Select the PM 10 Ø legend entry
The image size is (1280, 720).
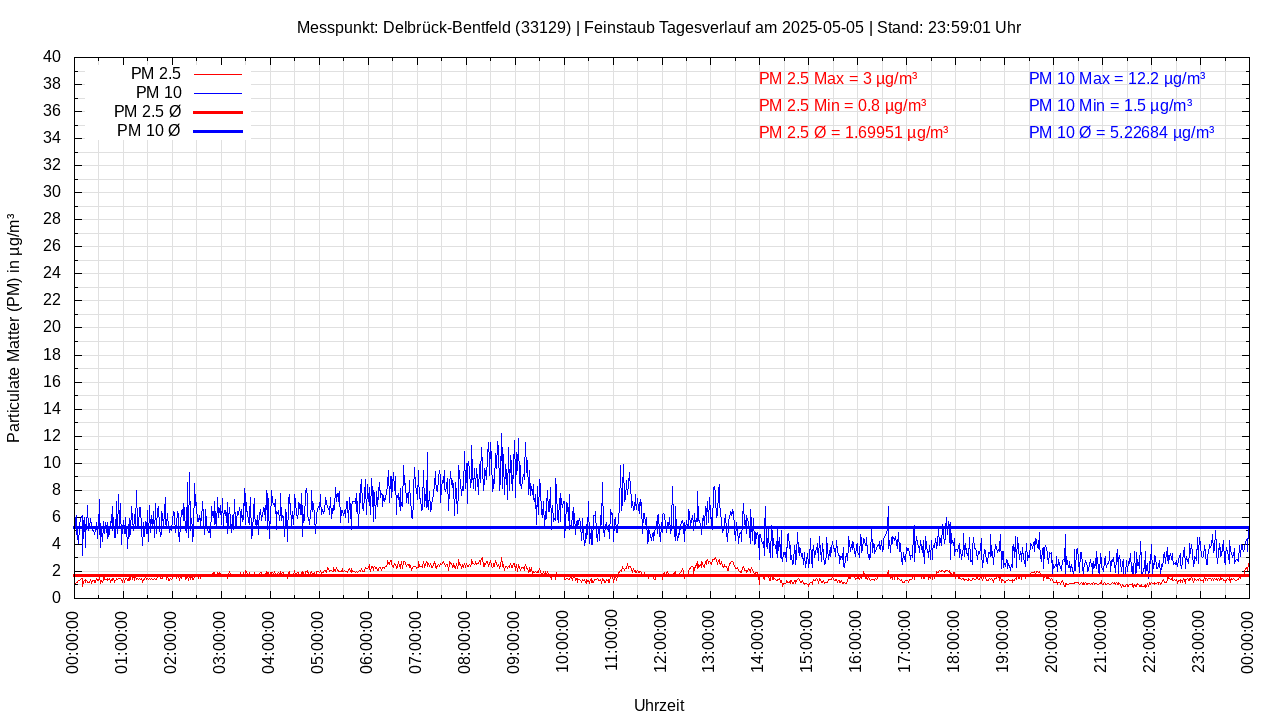click(x=148, y=131)
